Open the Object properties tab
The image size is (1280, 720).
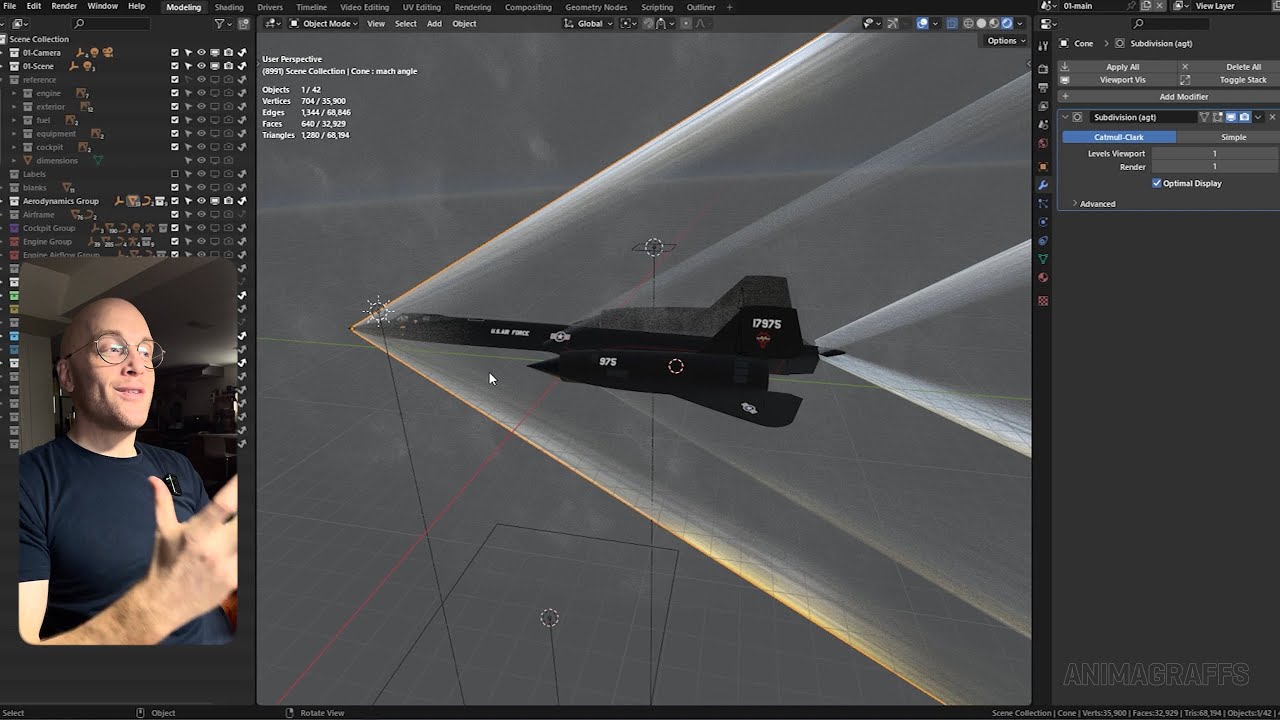(x=1043, y=166)
